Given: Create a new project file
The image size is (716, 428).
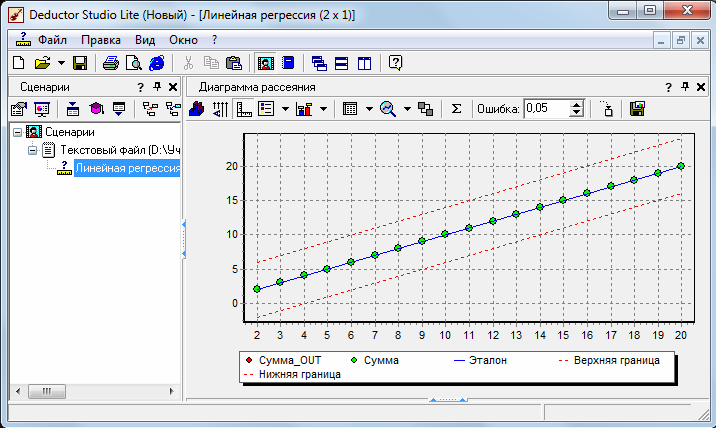Looking at the screenshot, I should click(19, 63).
